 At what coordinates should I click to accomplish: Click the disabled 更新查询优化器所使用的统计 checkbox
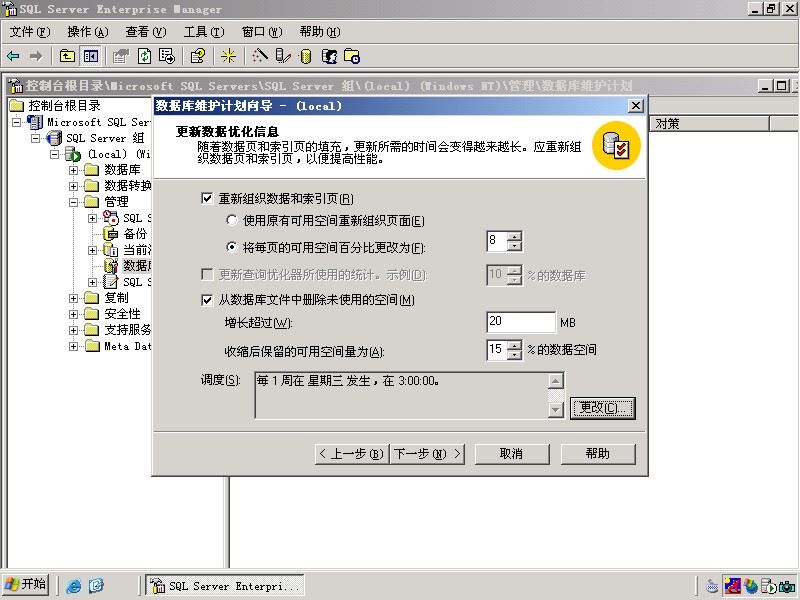207,274
